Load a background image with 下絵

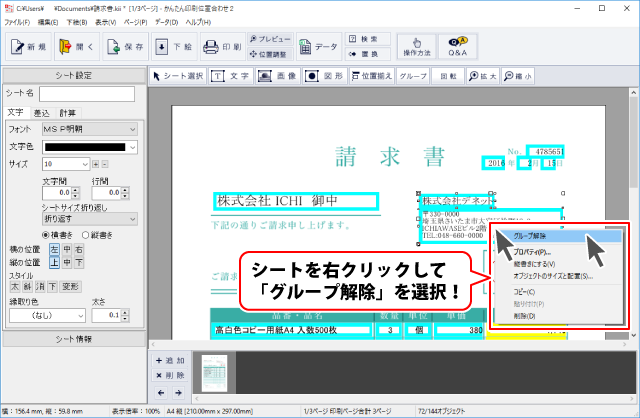[x=174, y=47]
